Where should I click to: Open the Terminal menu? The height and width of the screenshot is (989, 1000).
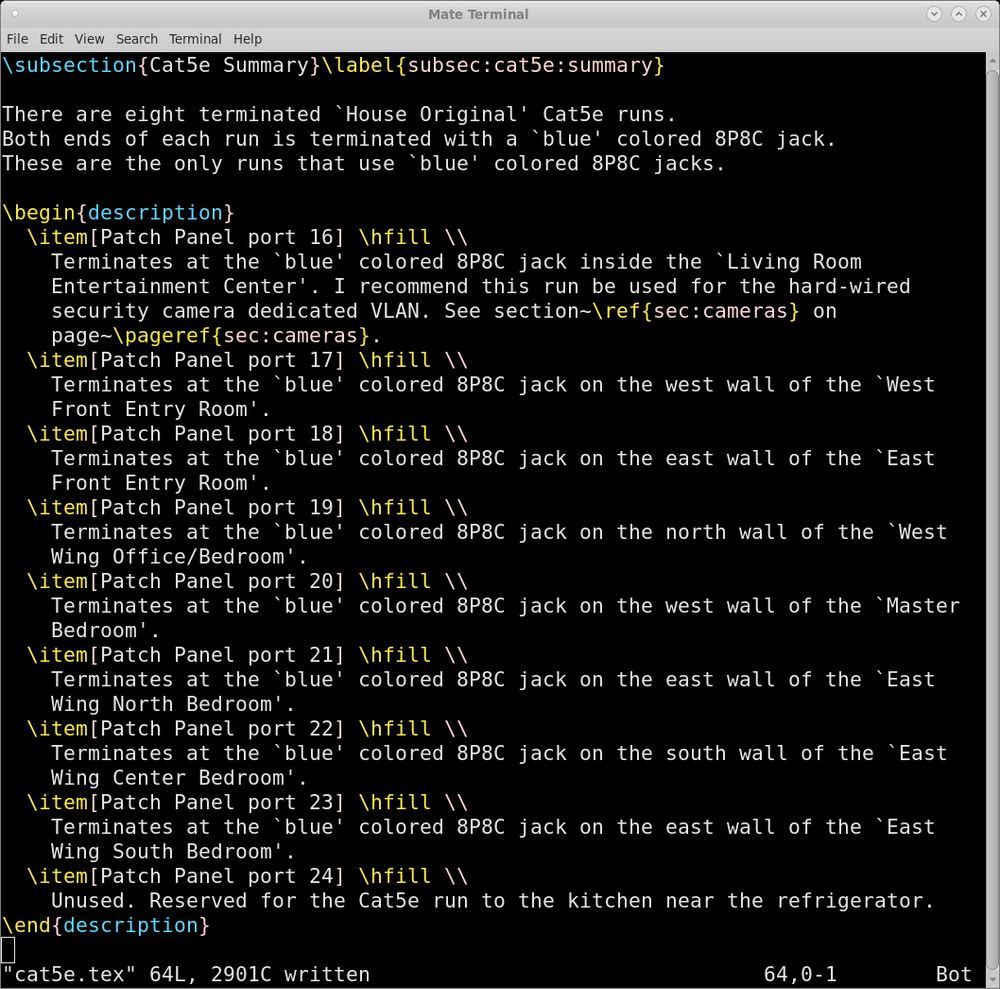coord(195,39)
